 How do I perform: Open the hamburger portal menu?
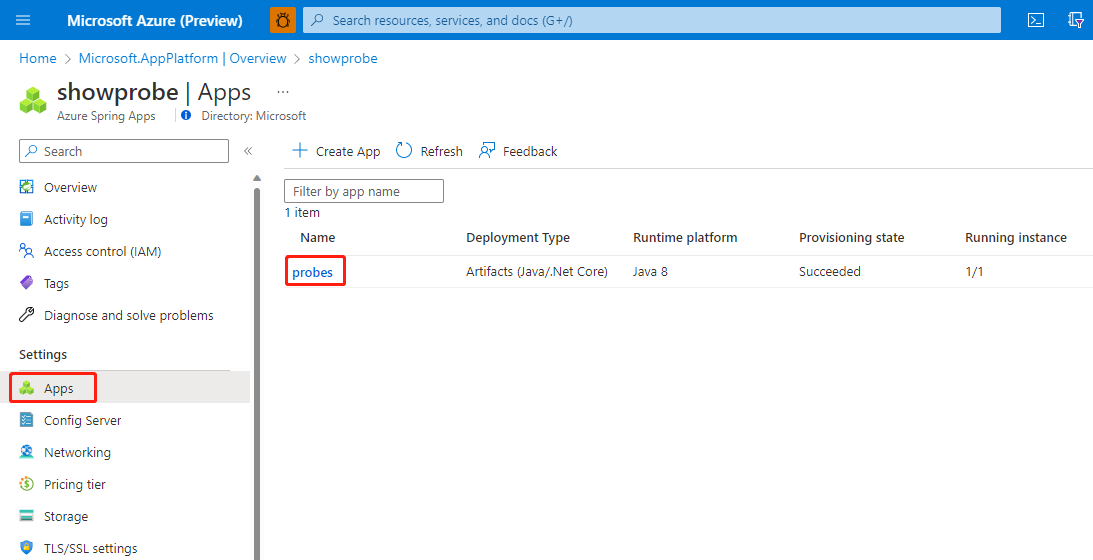point(23,20)
